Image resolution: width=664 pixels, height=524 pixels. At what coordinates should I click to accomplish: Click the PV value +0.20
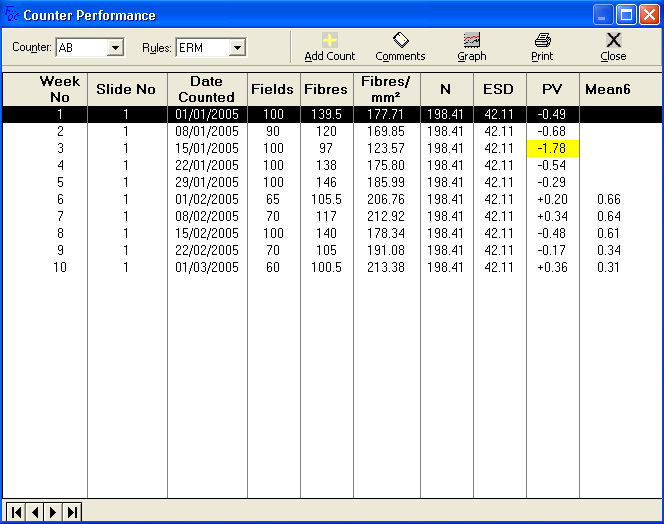click(x=553, y=199)
